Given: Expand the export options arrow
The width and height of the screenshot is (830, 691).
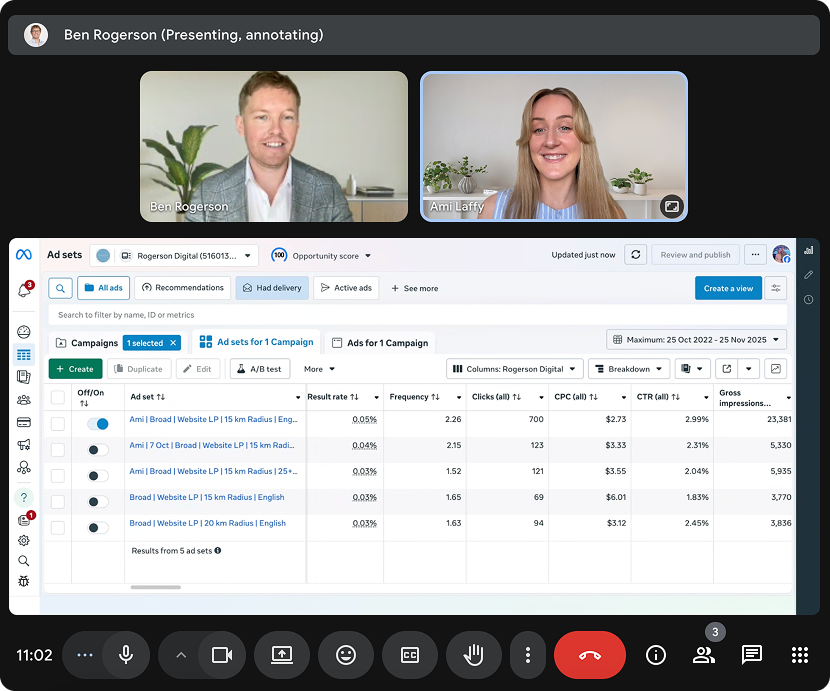Looking at the screenshot, I should click(748, 369).
